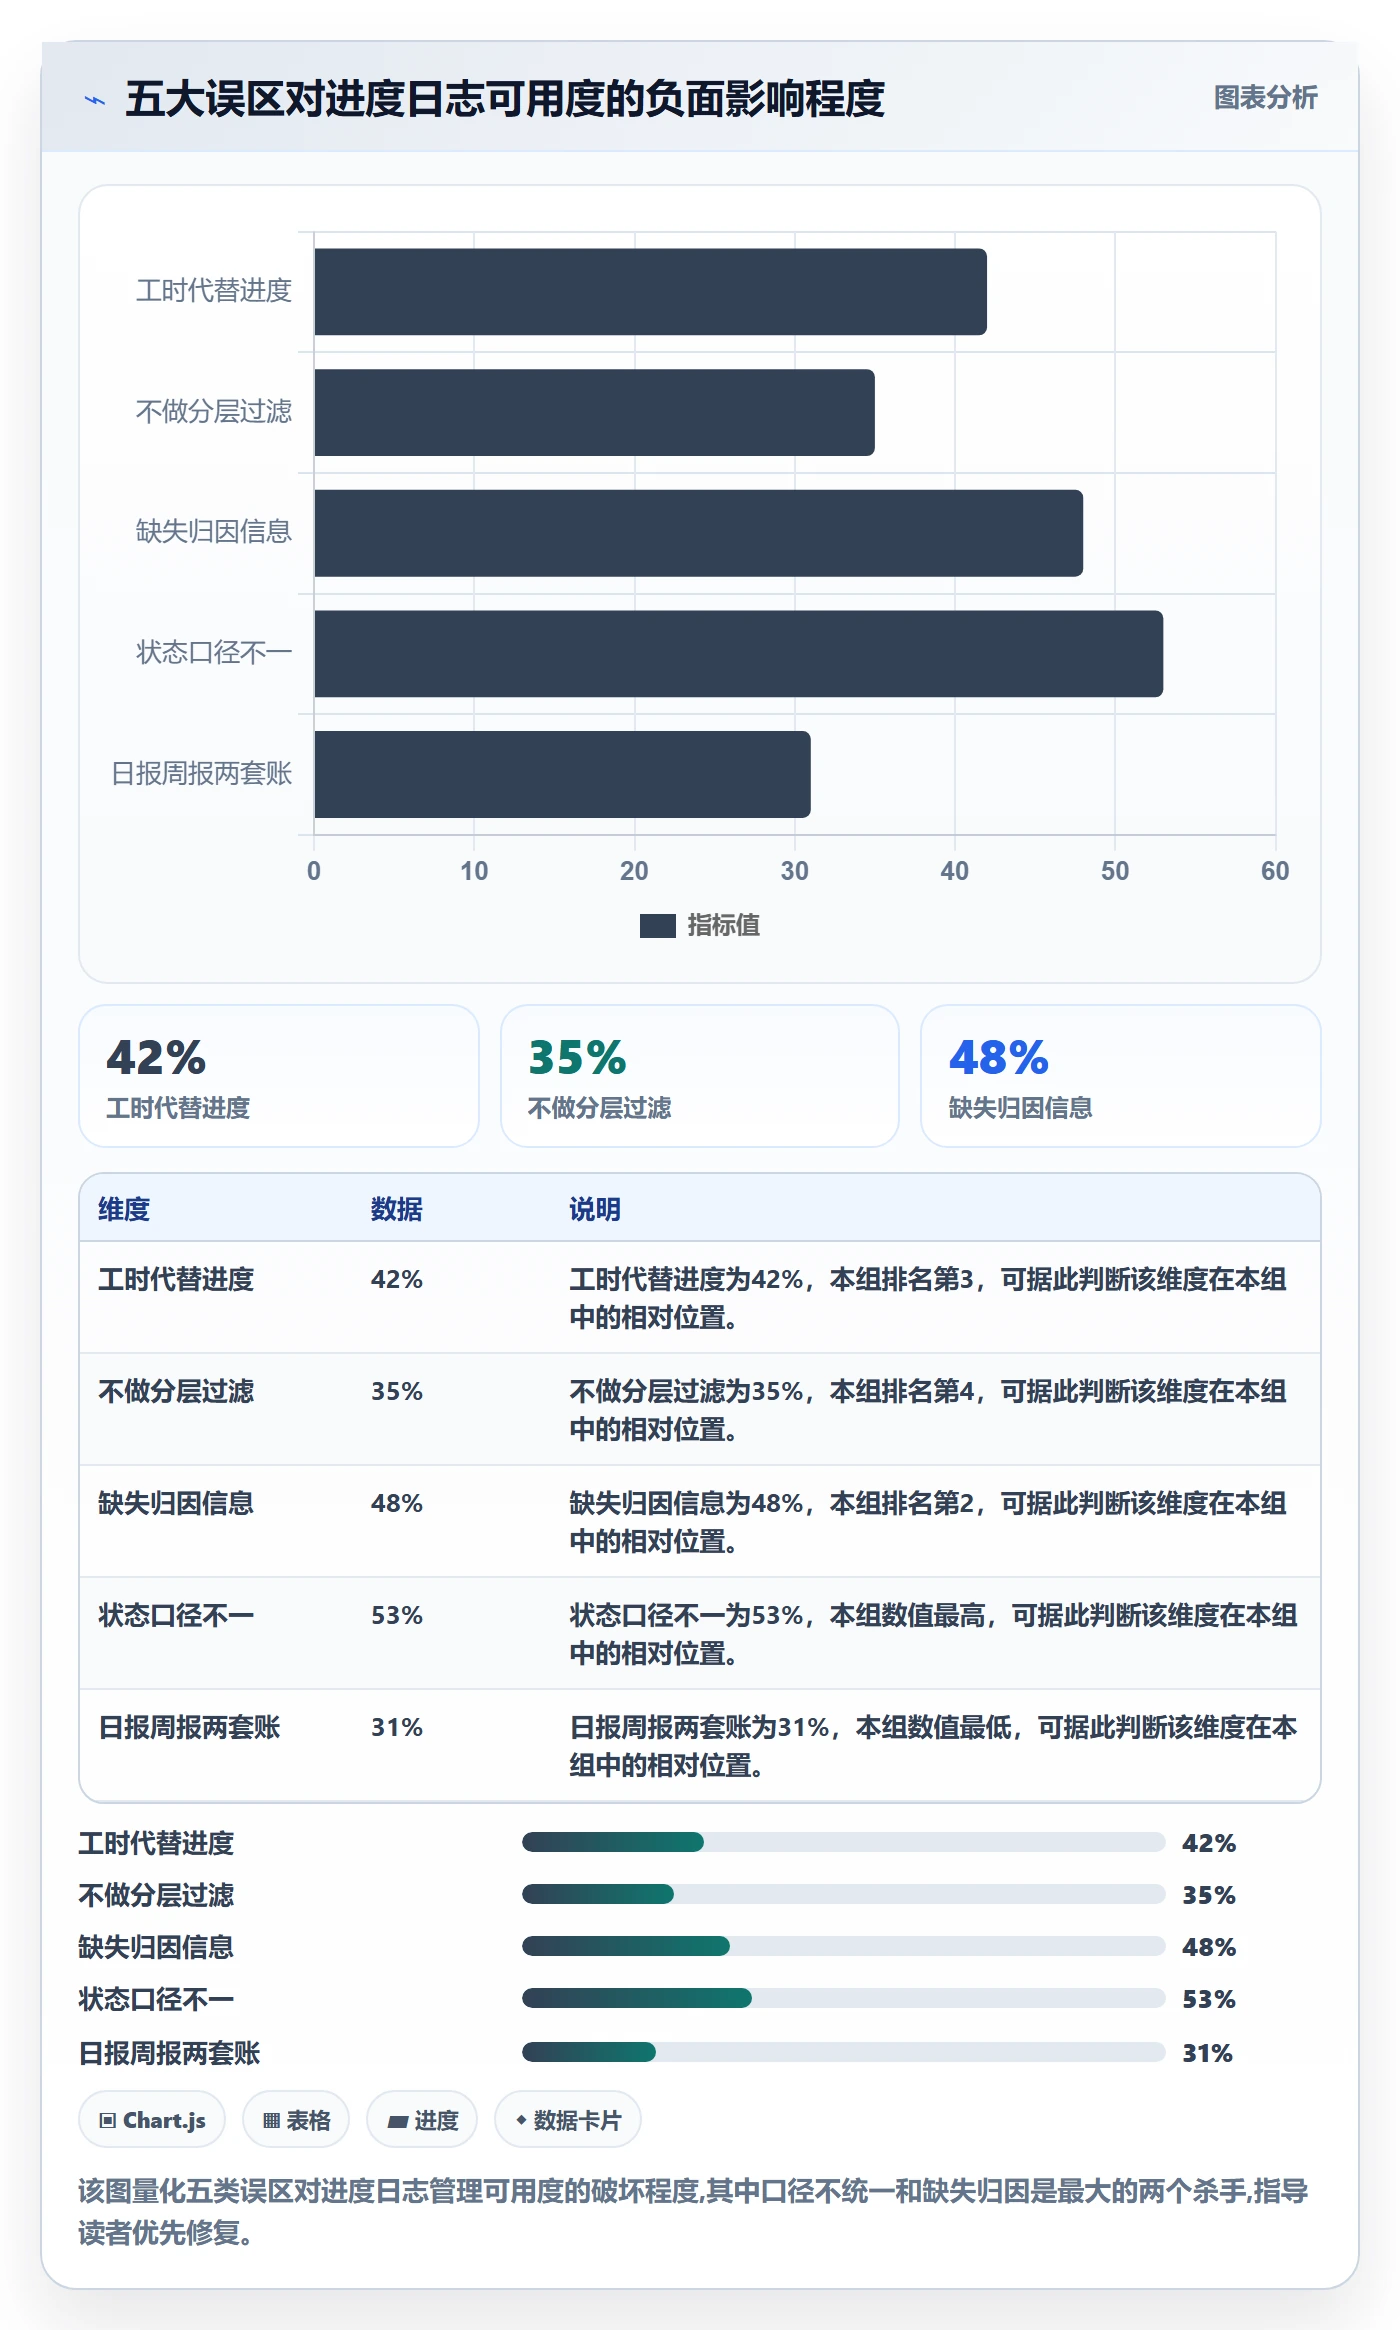Screen dimensions: 1400x2330
Task: Click the 状态口径不一 progress bar at 53%
Action: point(844,1998)
